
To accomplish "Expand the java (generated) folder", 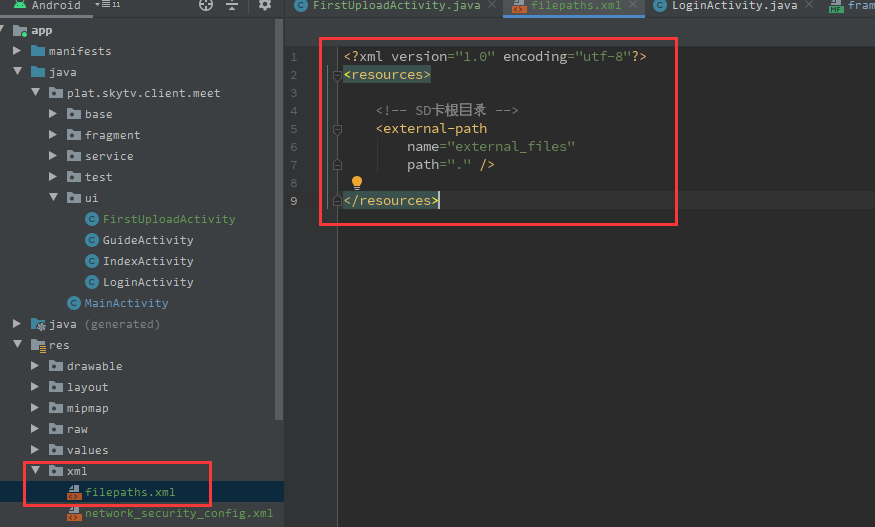I will [17, 323].
